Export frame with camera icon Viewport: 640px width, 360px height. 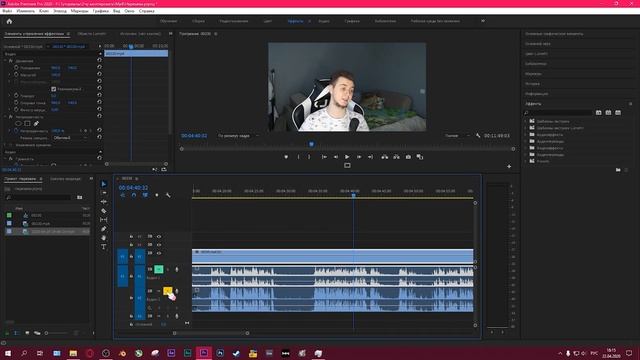coord(408,157)
